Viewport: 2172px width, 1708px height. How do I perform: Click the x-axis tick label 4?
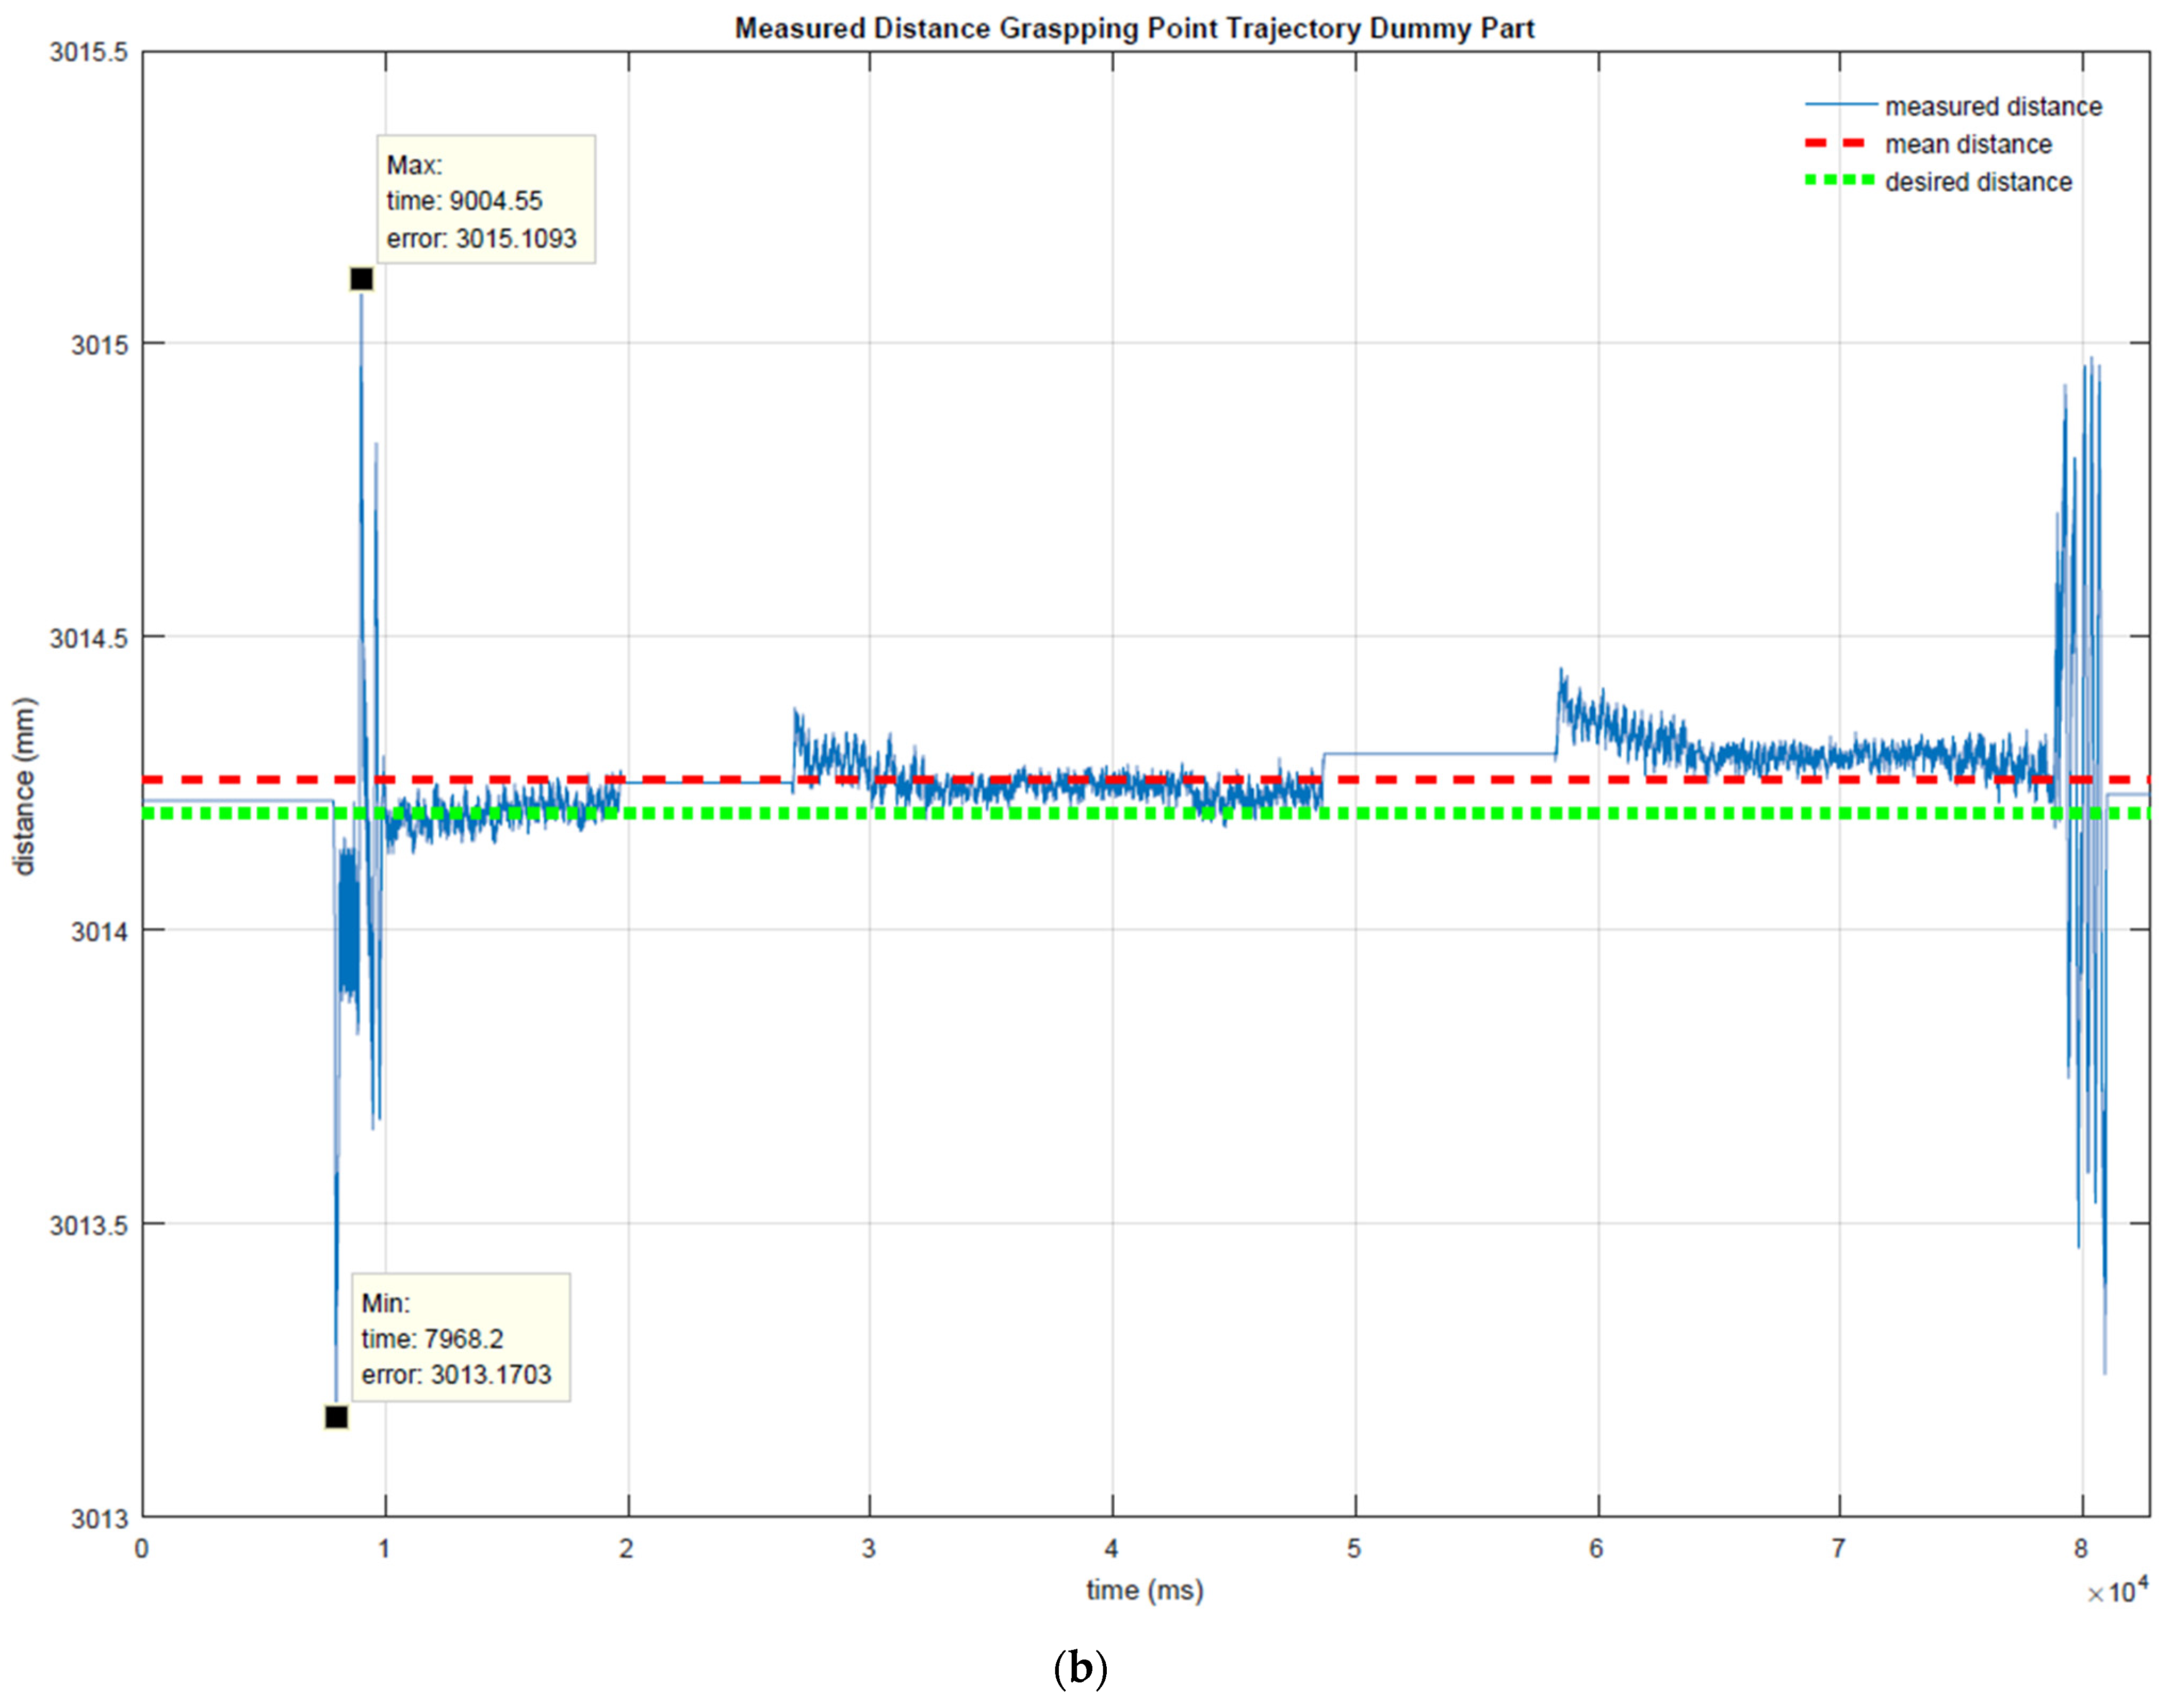1111,1549
